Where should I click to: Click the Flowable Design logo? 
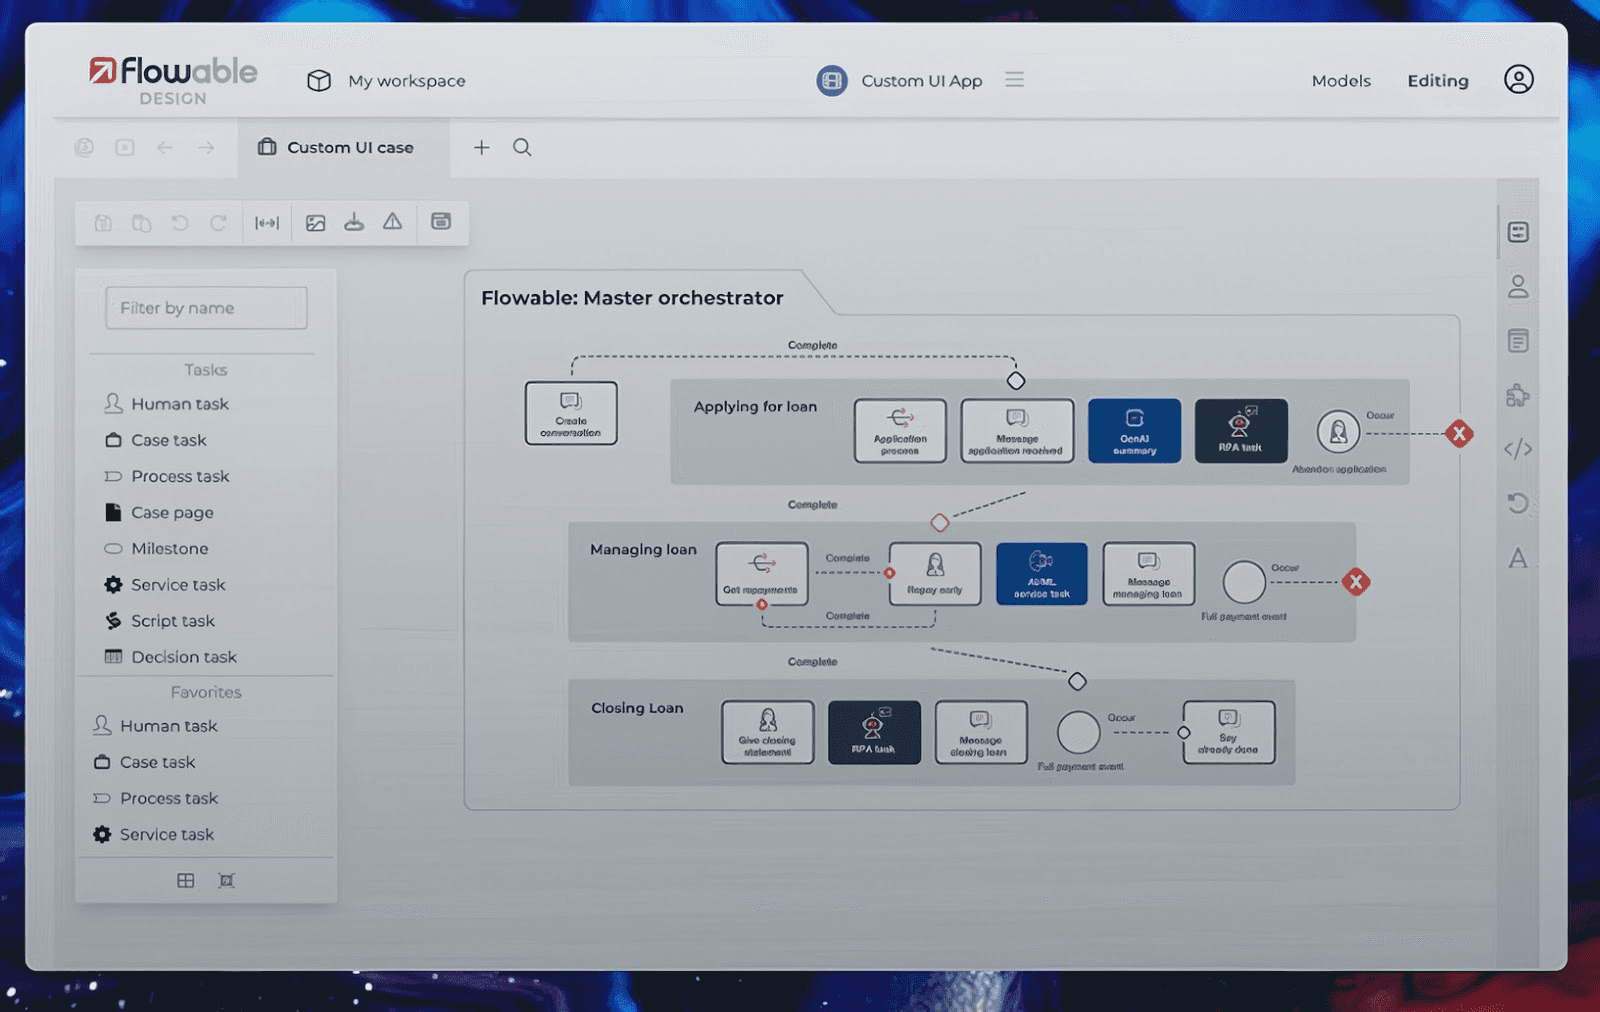tap(173, 80)
